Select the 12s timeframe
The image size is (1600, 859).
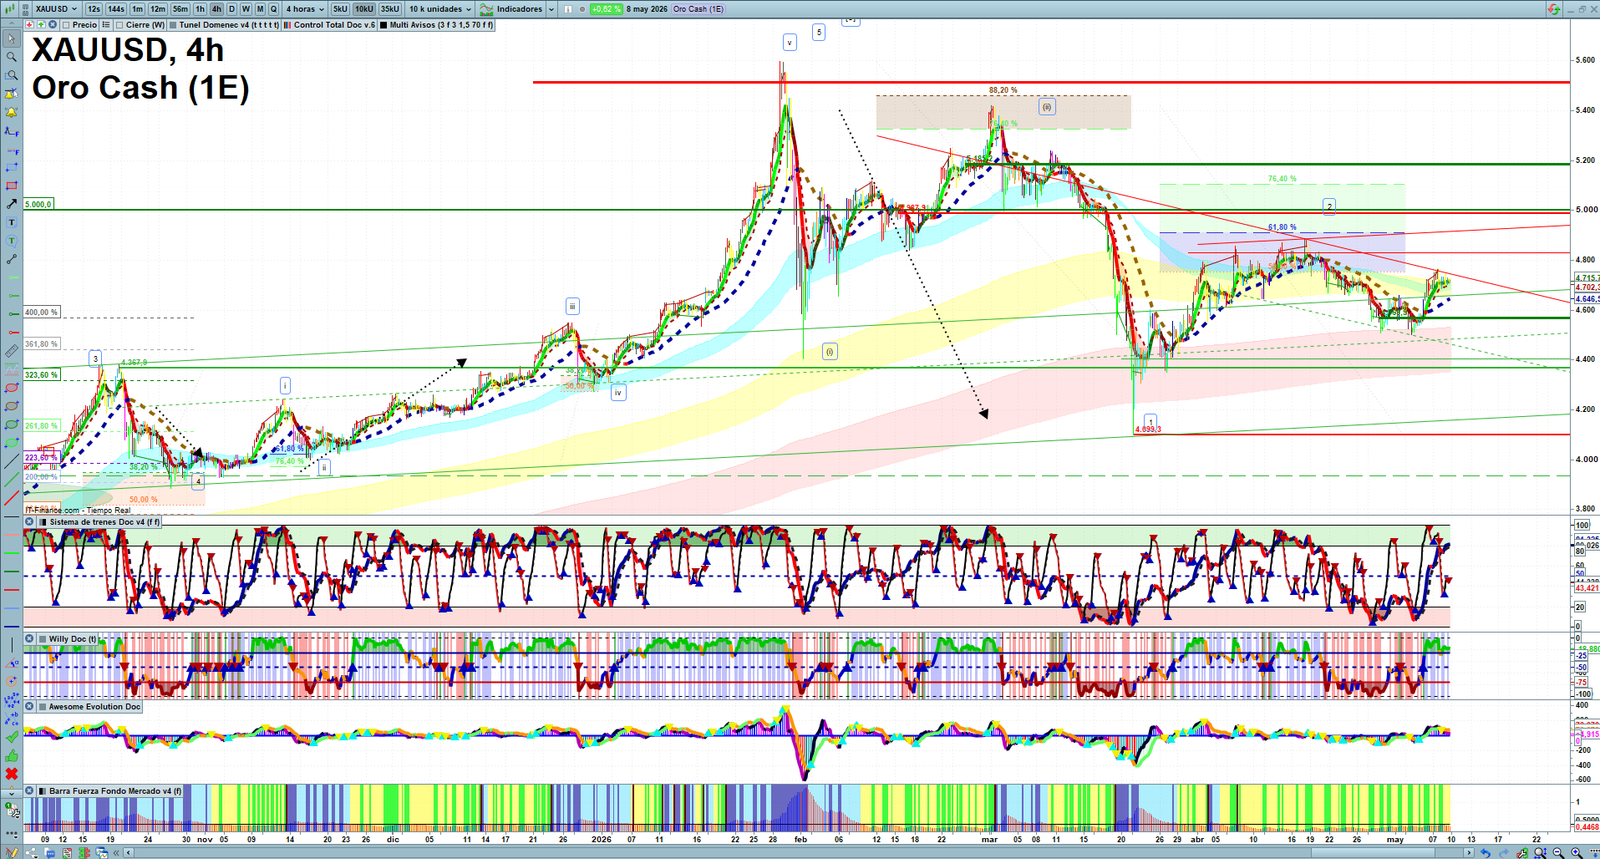[93, 9]
